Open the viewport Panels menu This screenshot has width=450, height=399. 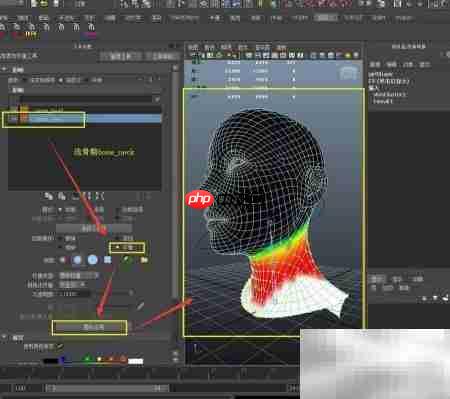[281, 47]
